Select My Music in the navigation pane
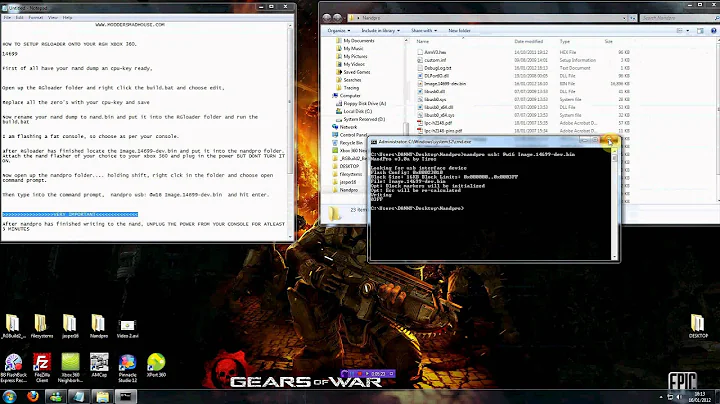This screenshot has height=404, width=720. click(x=353, y=49)
